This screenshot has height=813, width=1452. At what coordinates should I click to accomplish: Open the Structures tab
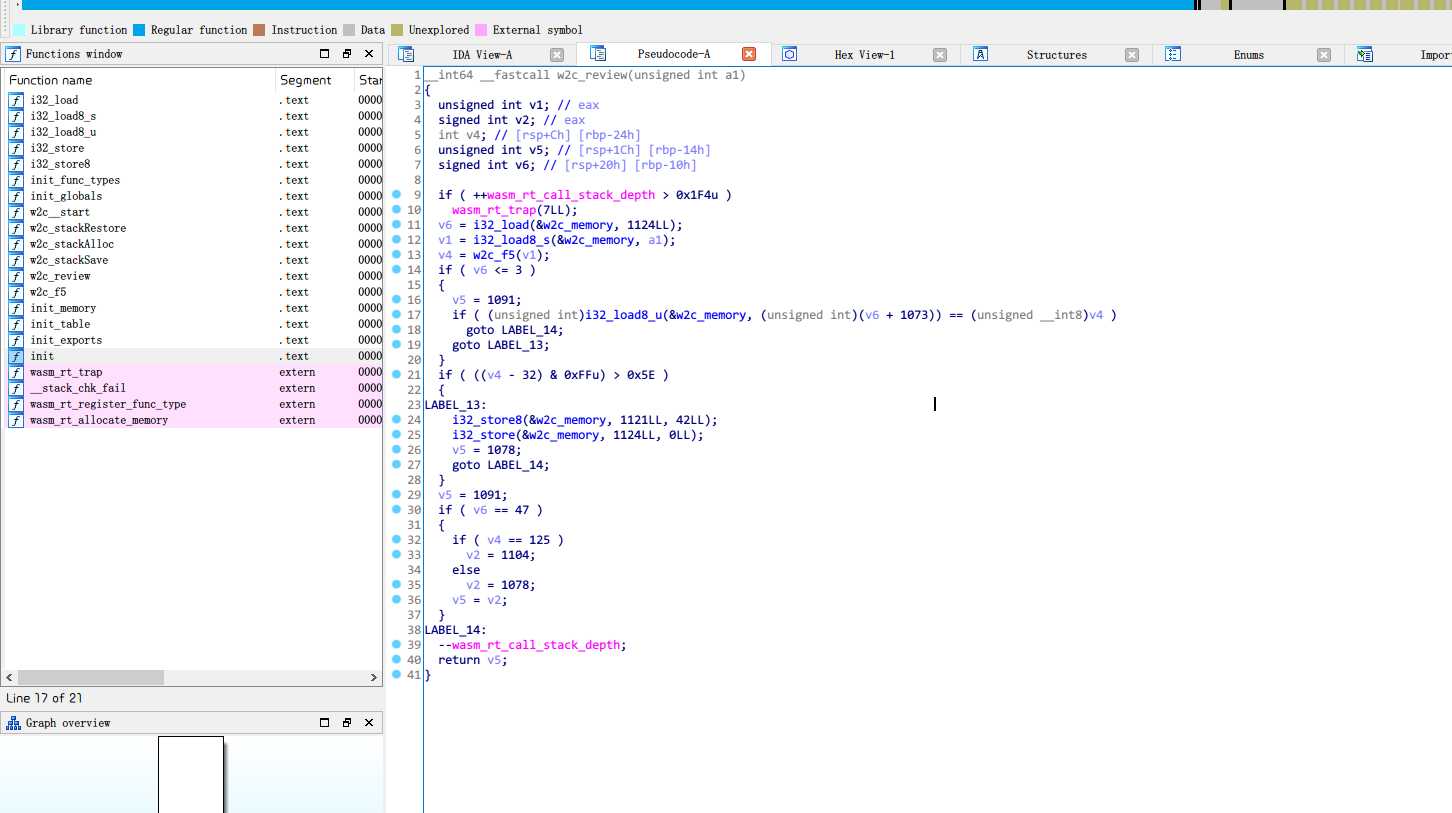click(1056, 55)
